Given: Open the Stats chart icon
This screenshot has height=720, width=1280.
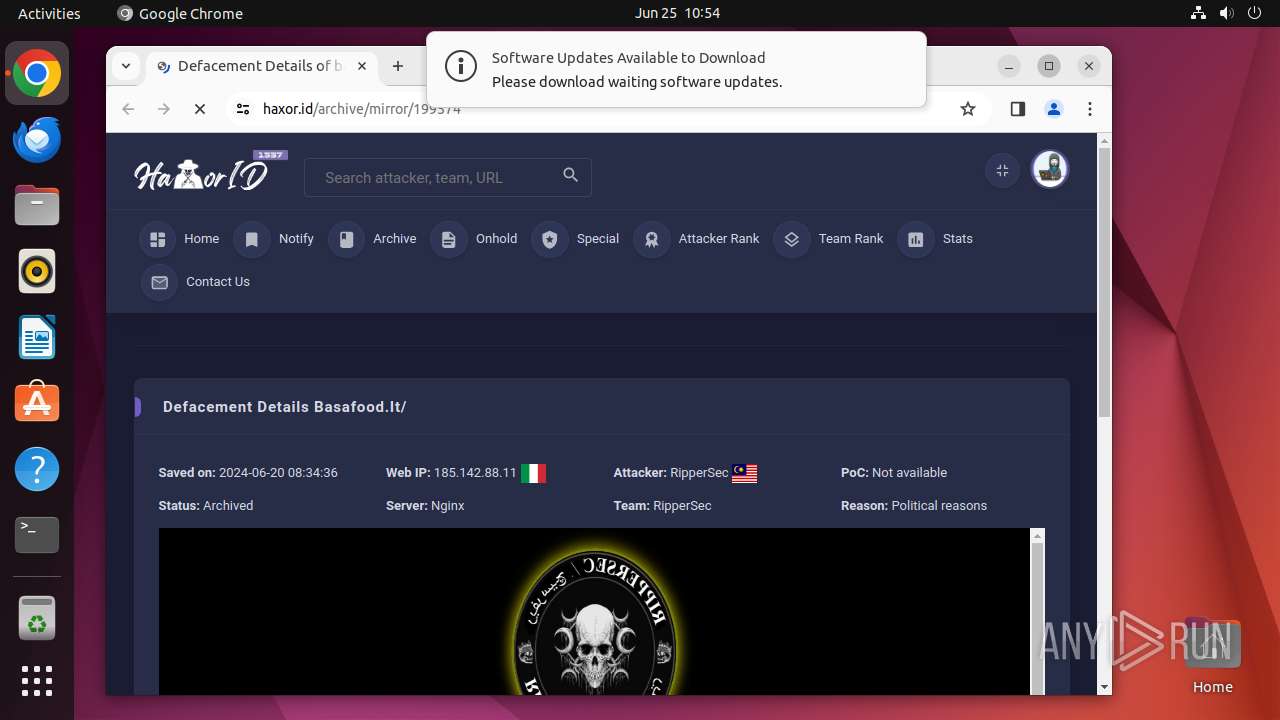Looking at the screenshot, I should click(x=916, y=239).
